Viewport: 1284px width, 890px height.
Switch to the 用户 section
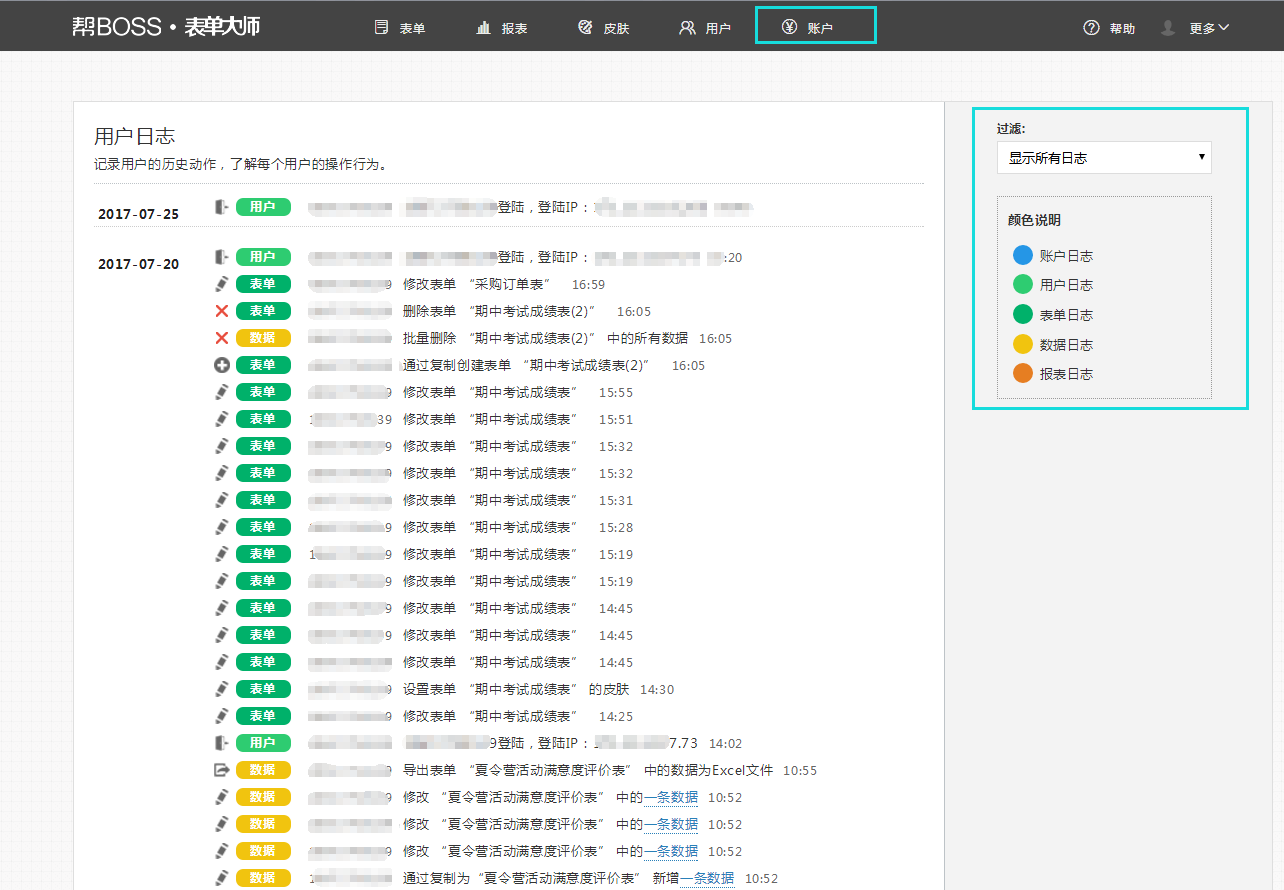tap(705, 28)
